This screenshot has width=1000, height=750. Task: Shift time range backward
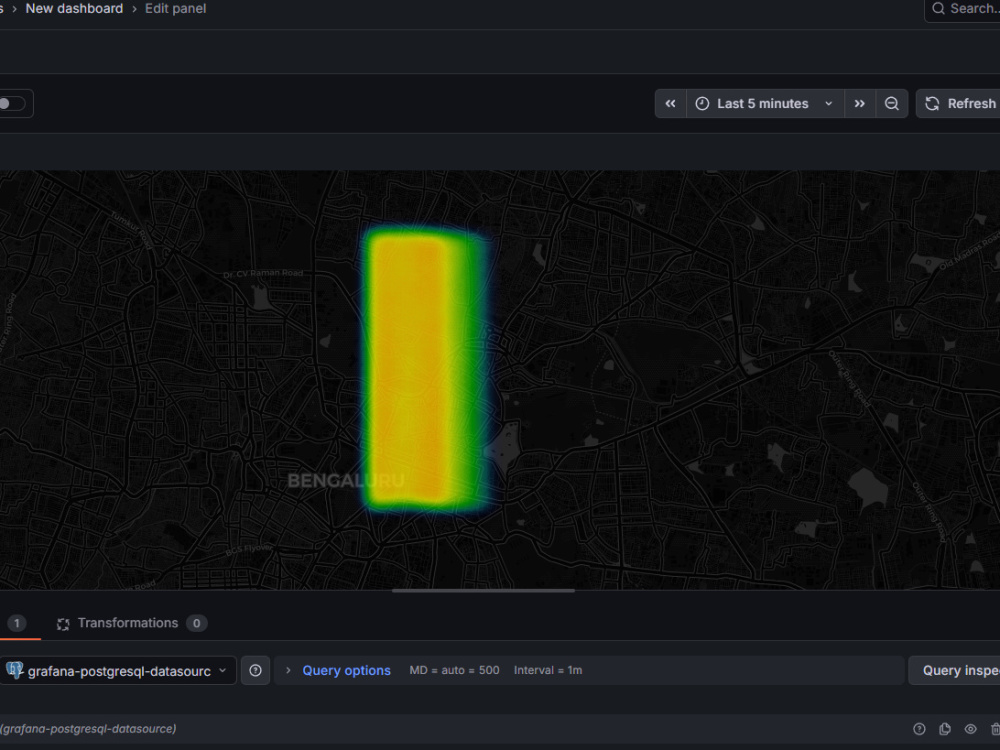[670, 104]
